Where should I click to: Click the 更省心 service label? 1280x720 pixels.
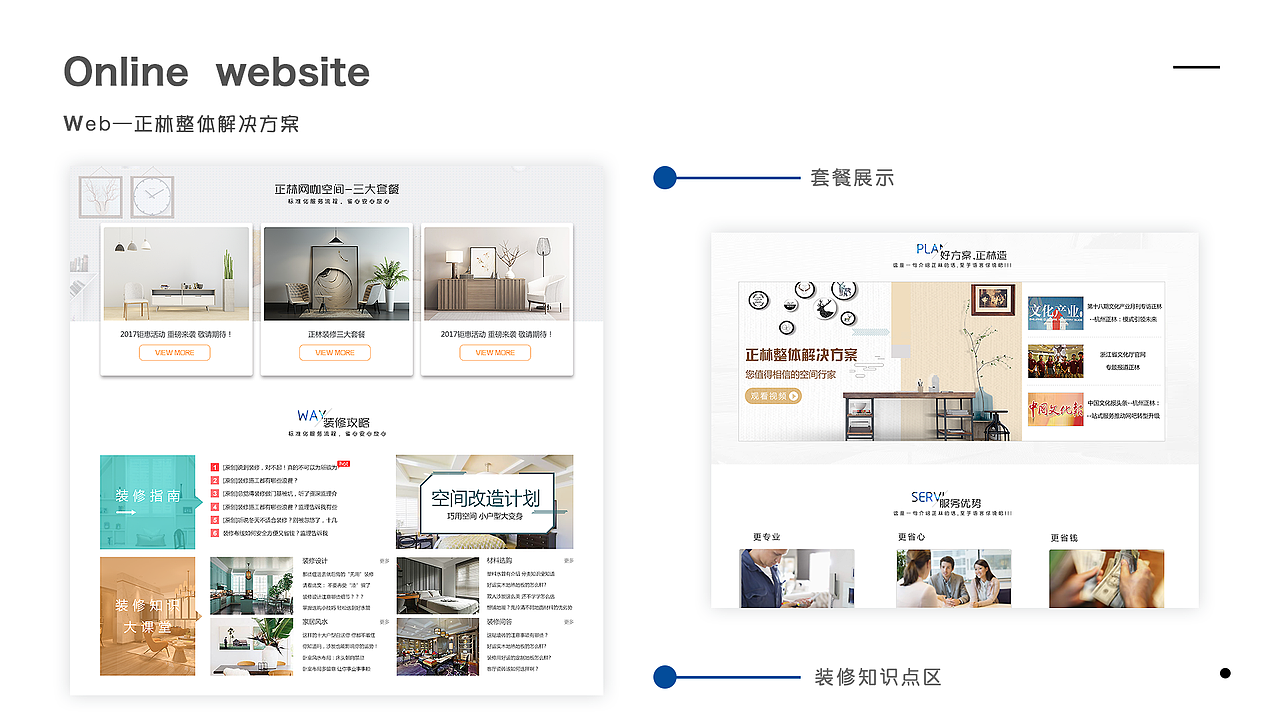tap(911, 537)
